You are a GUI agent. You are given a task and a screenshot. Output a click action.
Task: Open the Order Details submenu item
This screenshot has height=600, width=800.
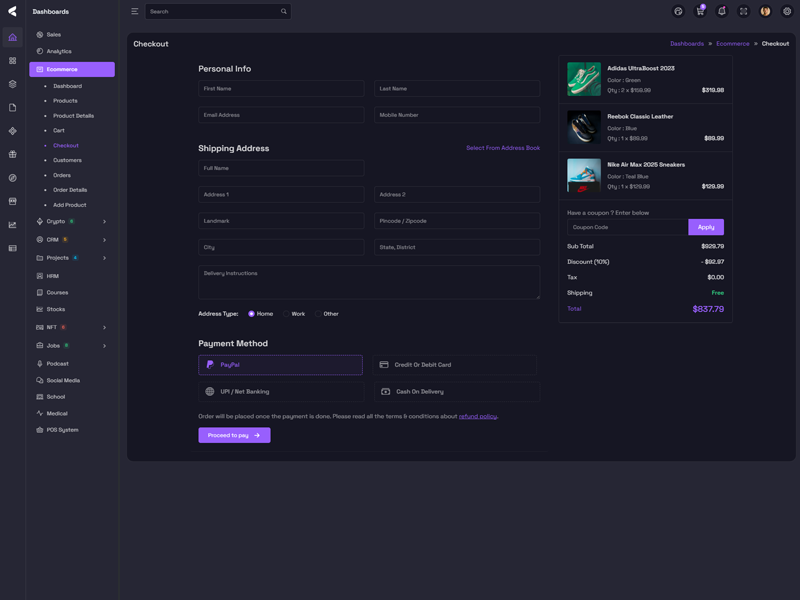(70, 190)
